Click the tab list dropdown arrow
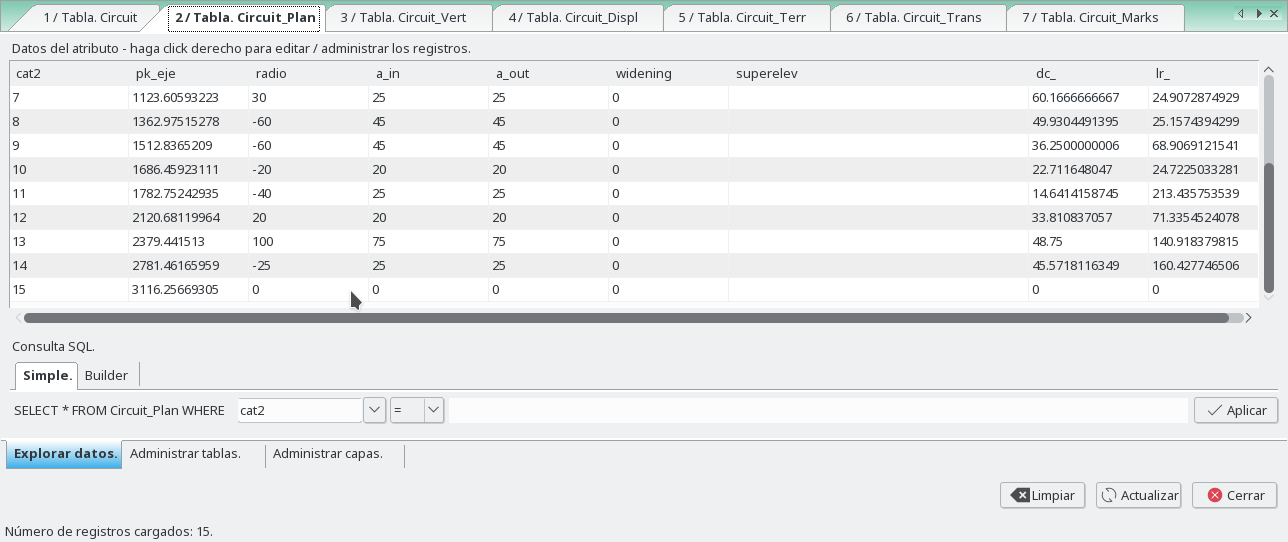1288x542 pixels. pos(1274,14)
